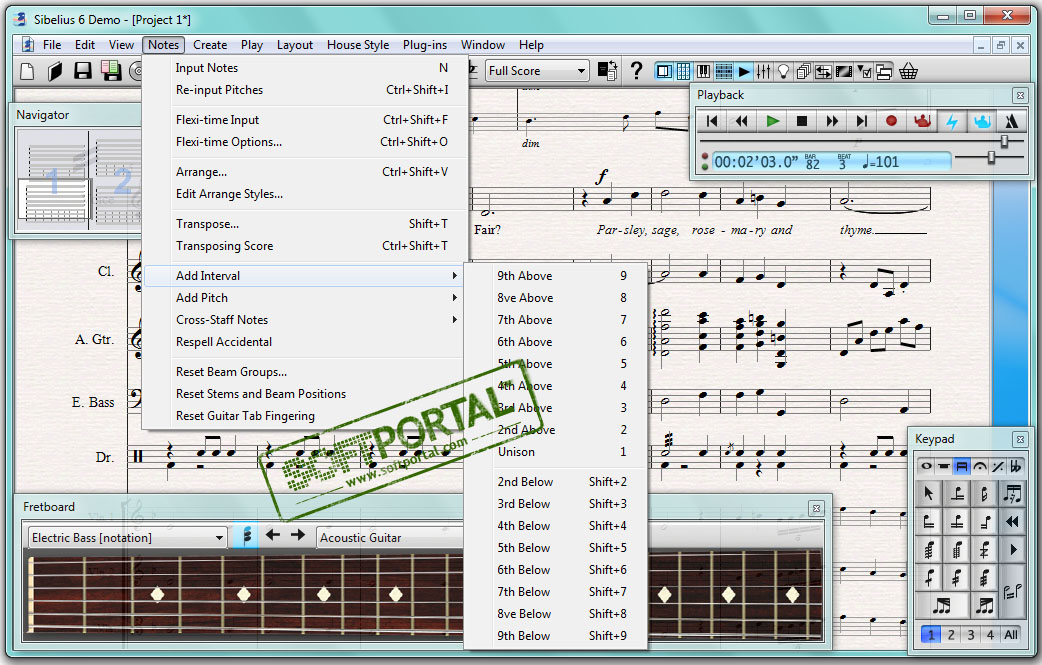1042x665 pixels.
Task: Toggle Fretboard window toolbar button
Action: coord(724,71)
